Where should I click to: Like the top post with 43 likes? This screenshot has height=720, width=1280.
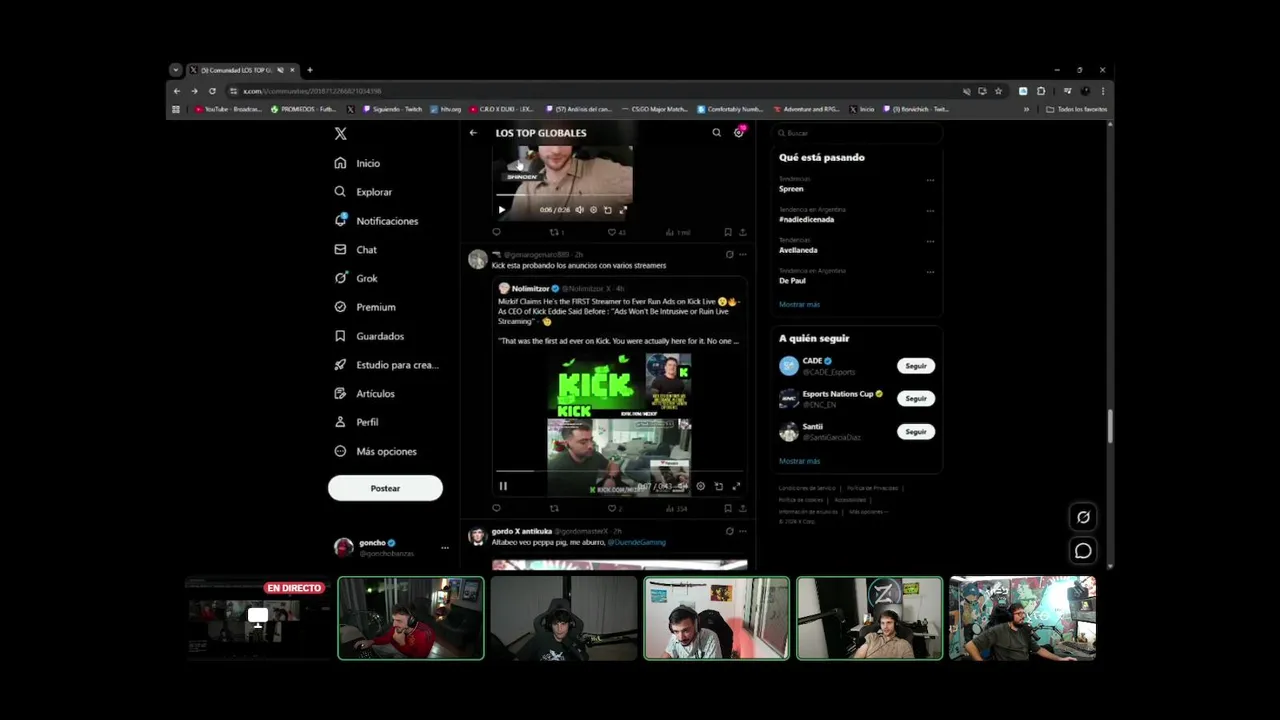[617, 232]
